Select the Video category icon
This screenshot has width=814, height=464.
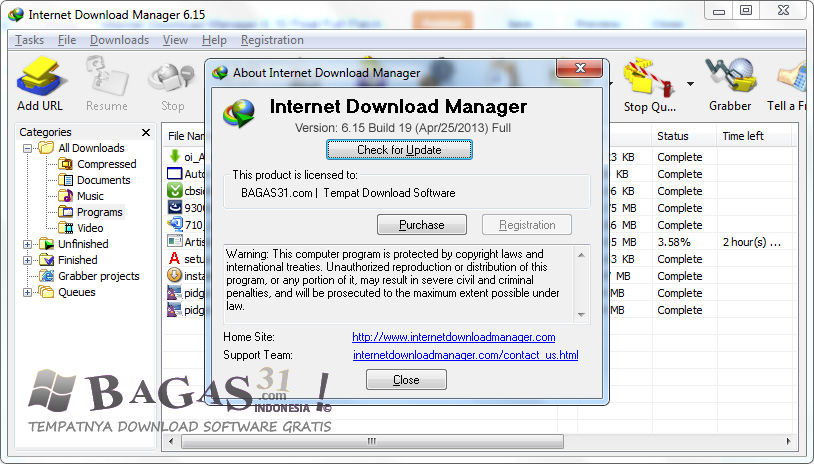(65, 228)
